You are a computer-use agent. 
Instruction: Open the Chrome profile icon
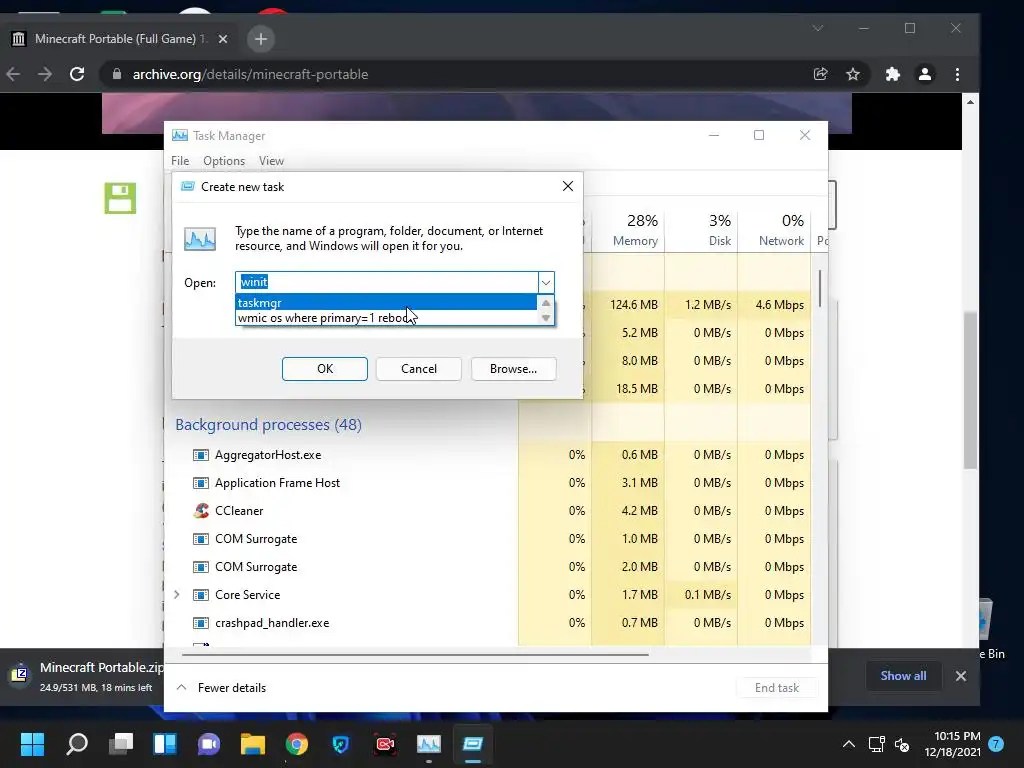click(x=925, y=74)
